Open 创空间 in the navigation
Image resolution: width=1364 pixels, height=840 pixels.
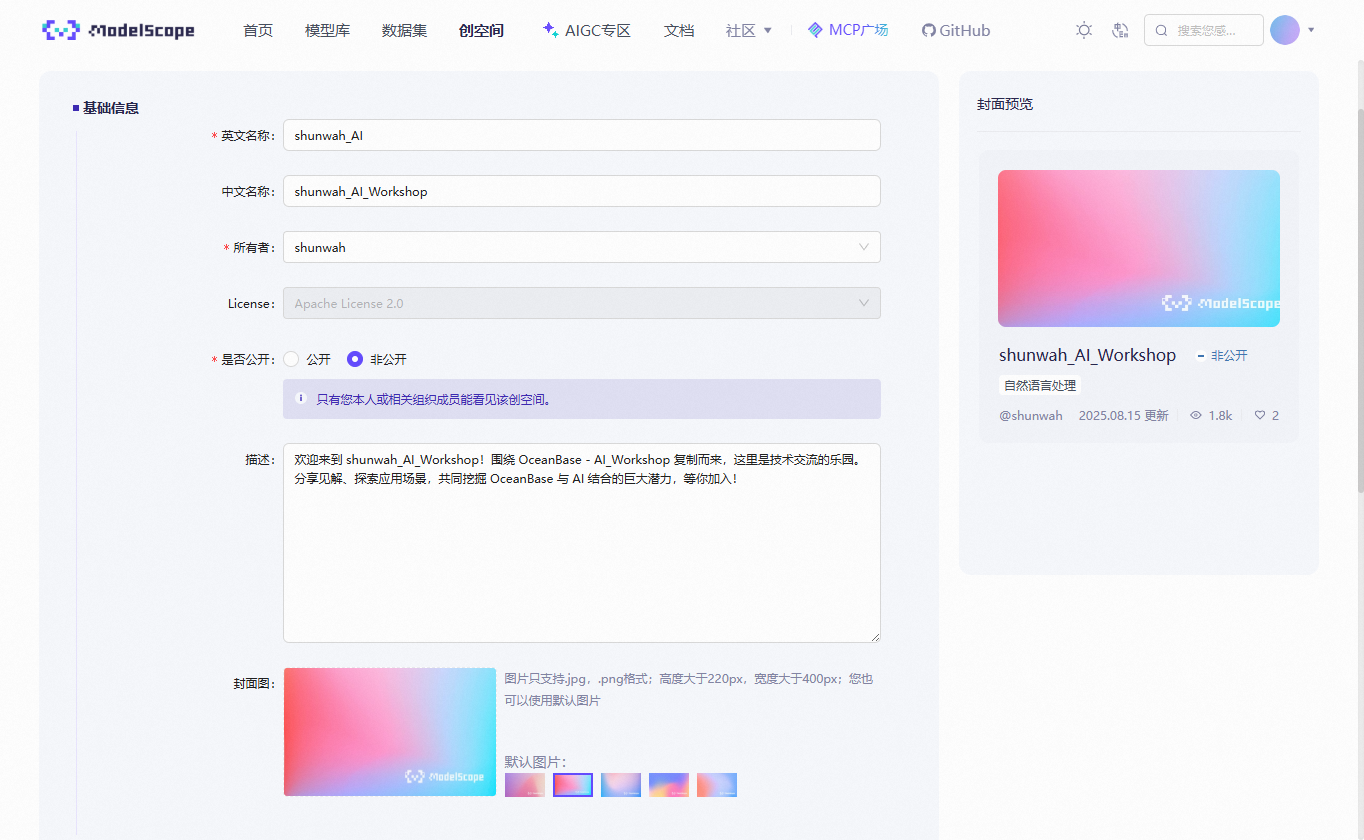coord(481,30)
